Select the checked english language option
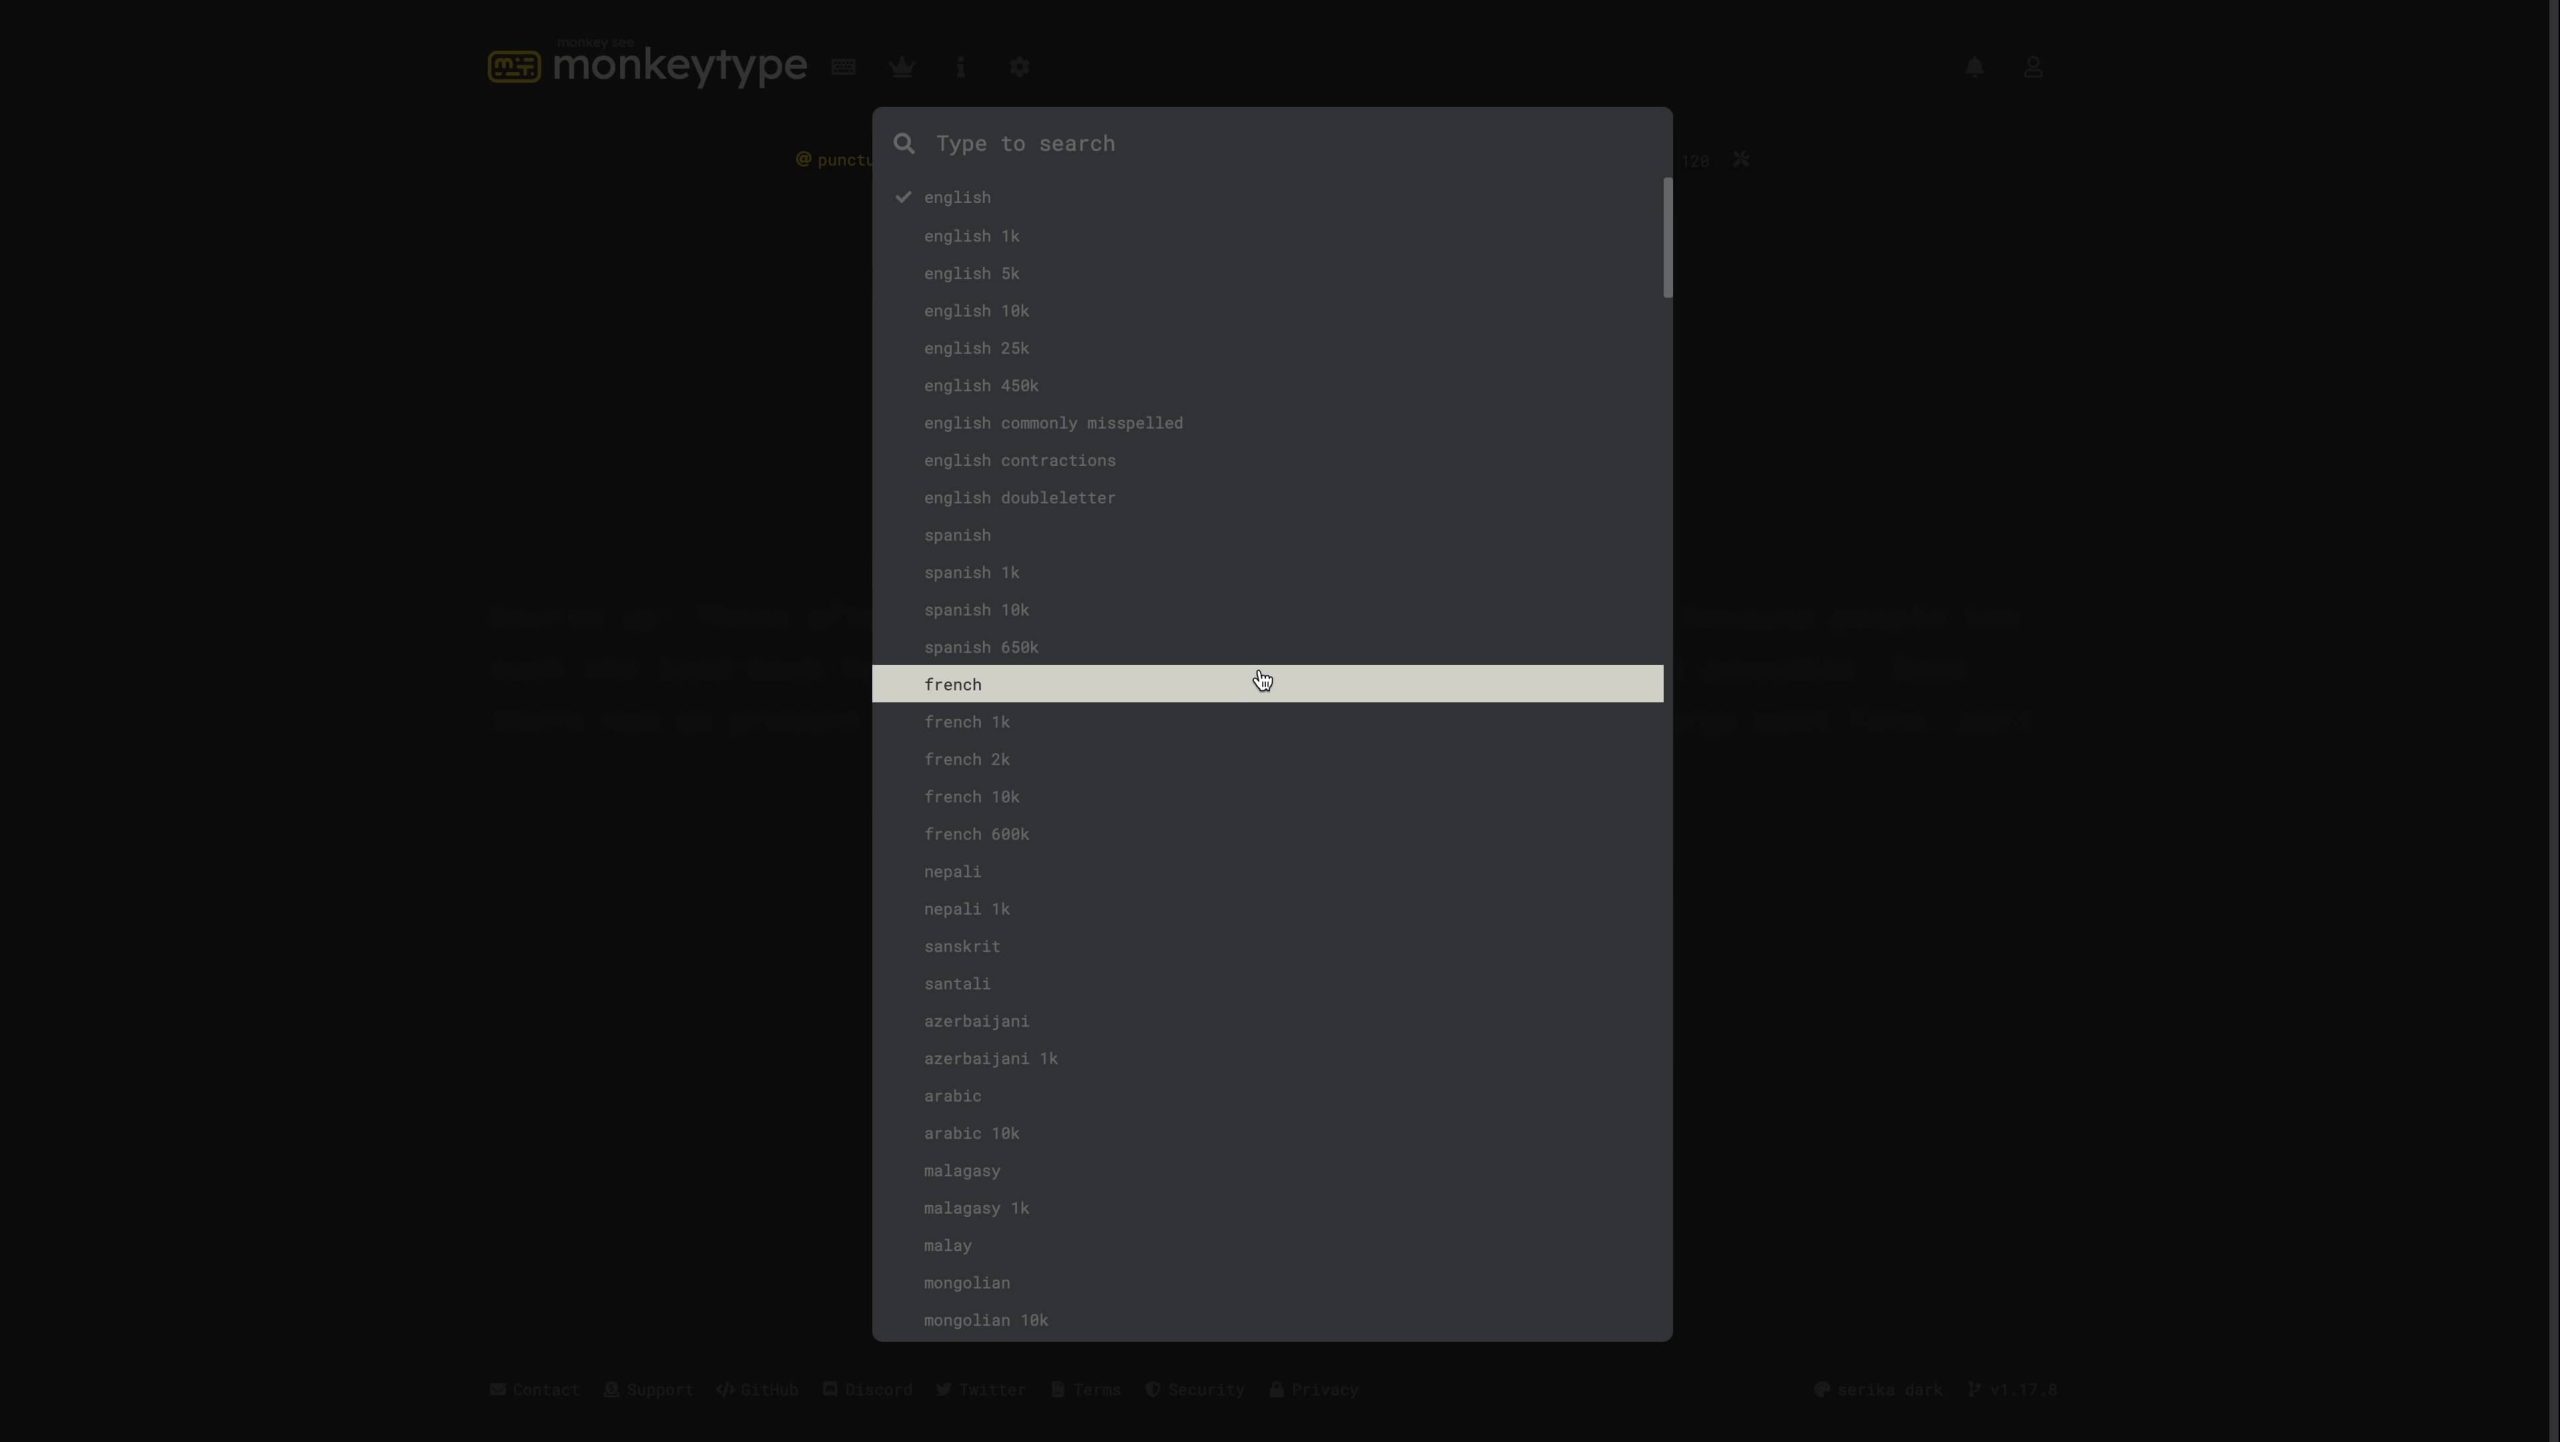This screenshot has width=2560, height=1442. (957, 198)
